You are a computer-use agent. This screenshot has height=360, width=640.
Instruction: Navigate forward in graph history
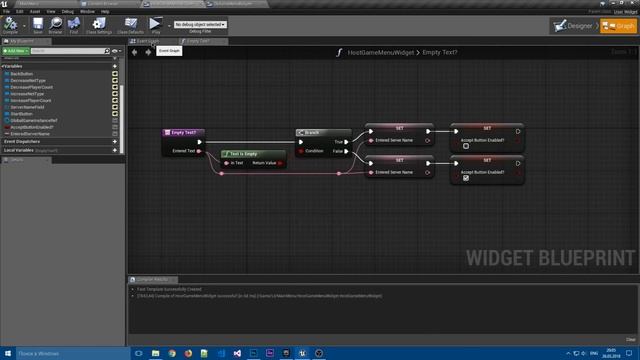[x=148, y=52]
